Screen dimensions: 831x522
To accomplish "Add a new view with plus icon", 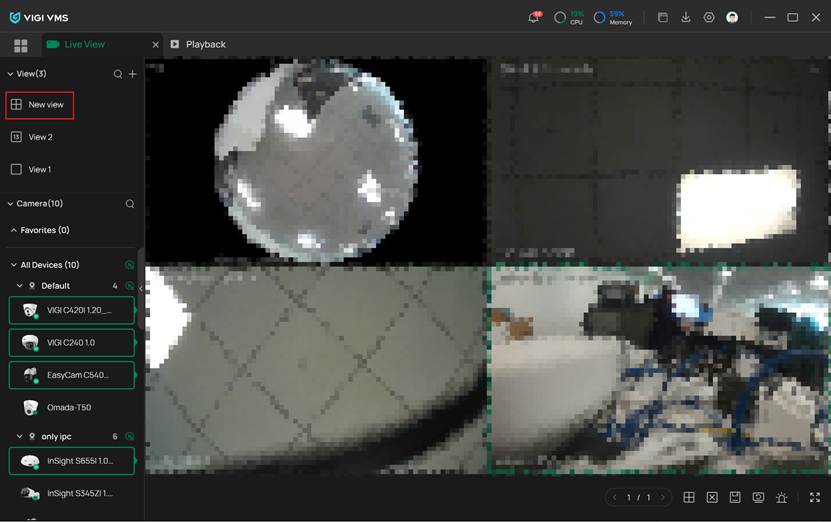I will [132, 74].
